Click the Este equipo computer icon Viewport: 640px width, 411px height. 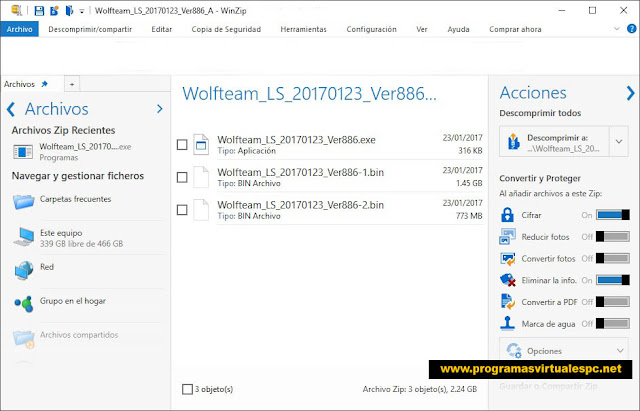point(23,237)
